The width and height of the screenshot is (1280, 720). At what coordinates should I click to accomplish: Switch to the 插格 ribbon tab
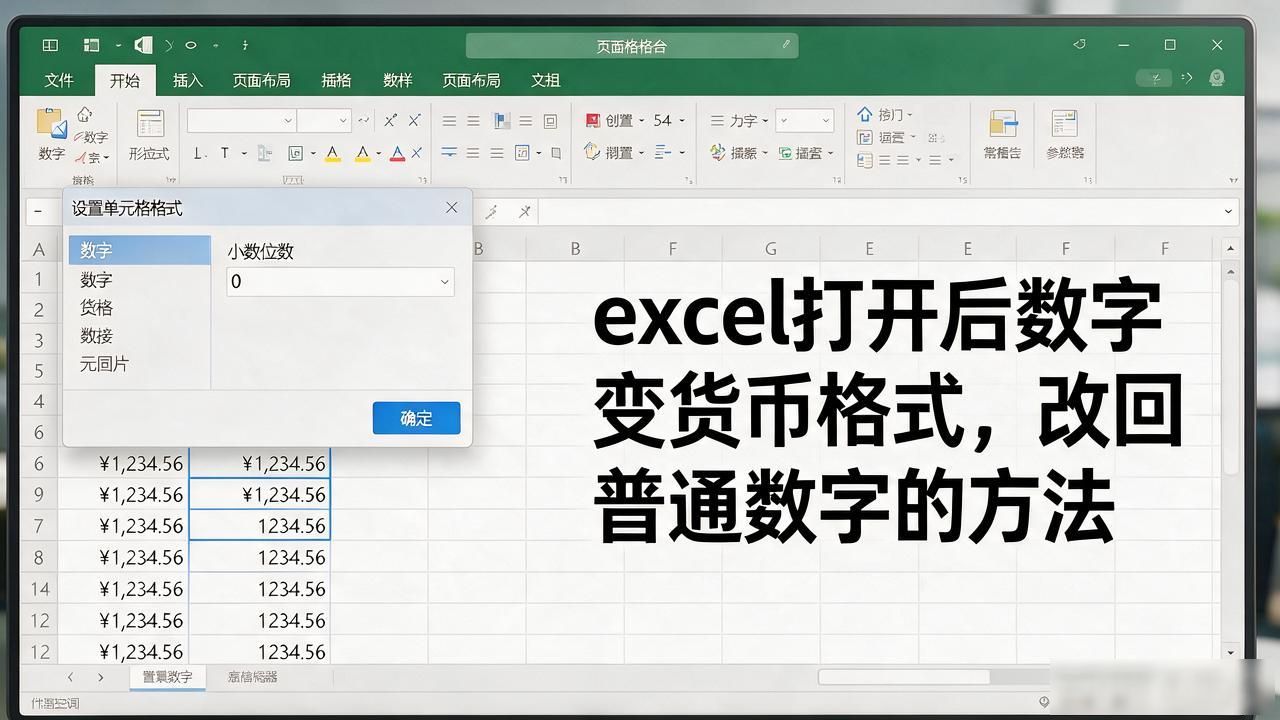(336, 80)
